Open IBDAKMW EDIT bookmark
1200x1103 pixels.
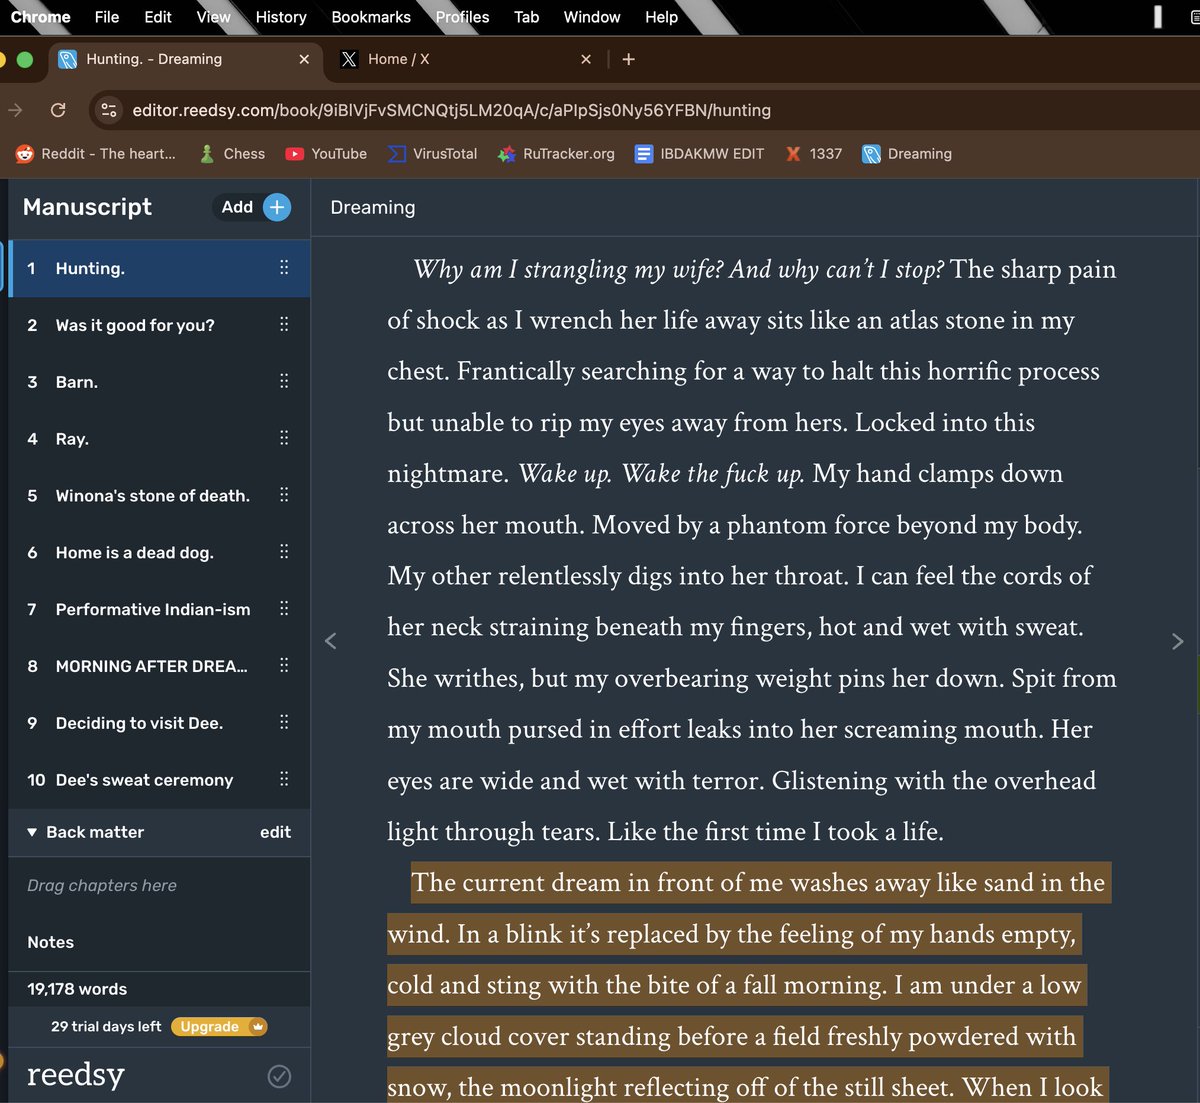(x=699, y=154)
